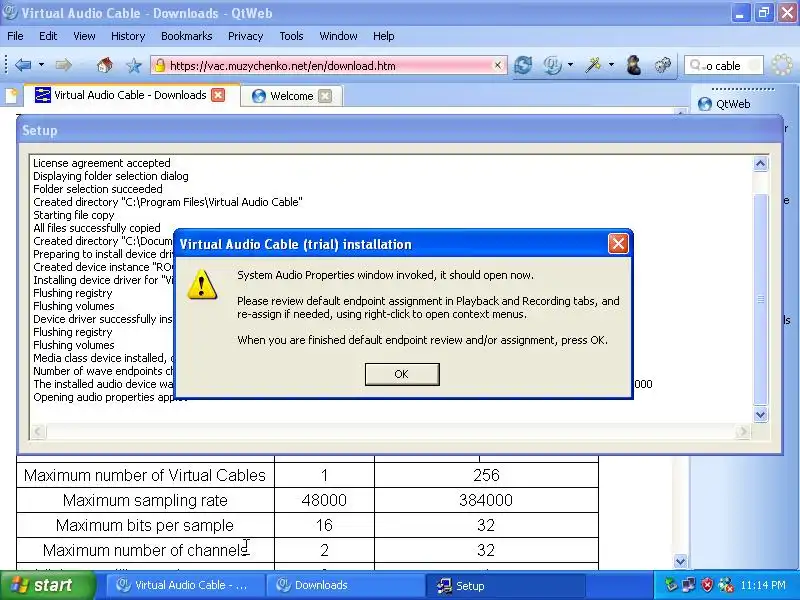Viewport: 800px width, 600px height.
Task: Open the Edit menu
Action: 48,36
